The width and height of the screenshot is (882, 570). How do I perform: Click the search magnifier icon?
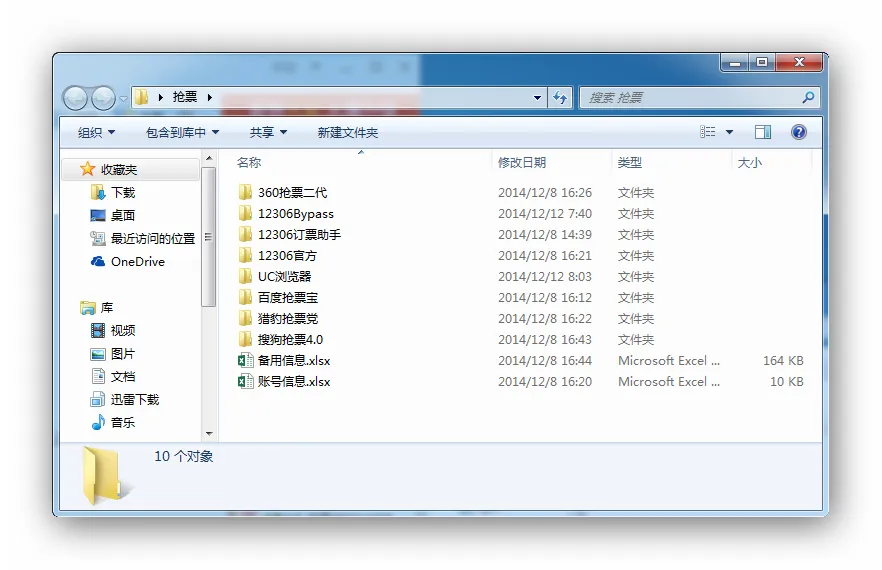pos(808,98)
